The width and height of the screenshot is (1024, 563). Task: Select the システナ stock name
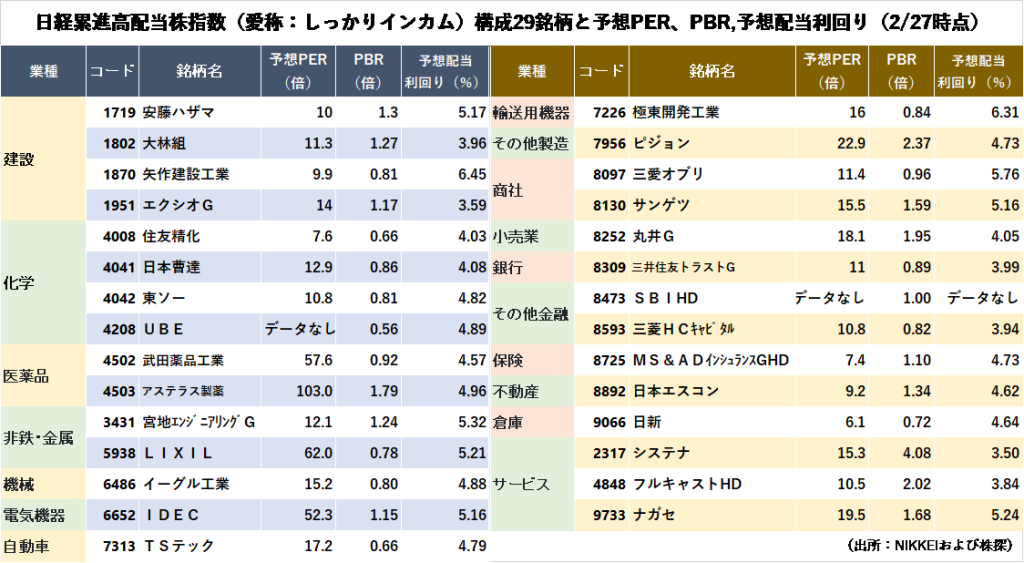tap(661, 453)
